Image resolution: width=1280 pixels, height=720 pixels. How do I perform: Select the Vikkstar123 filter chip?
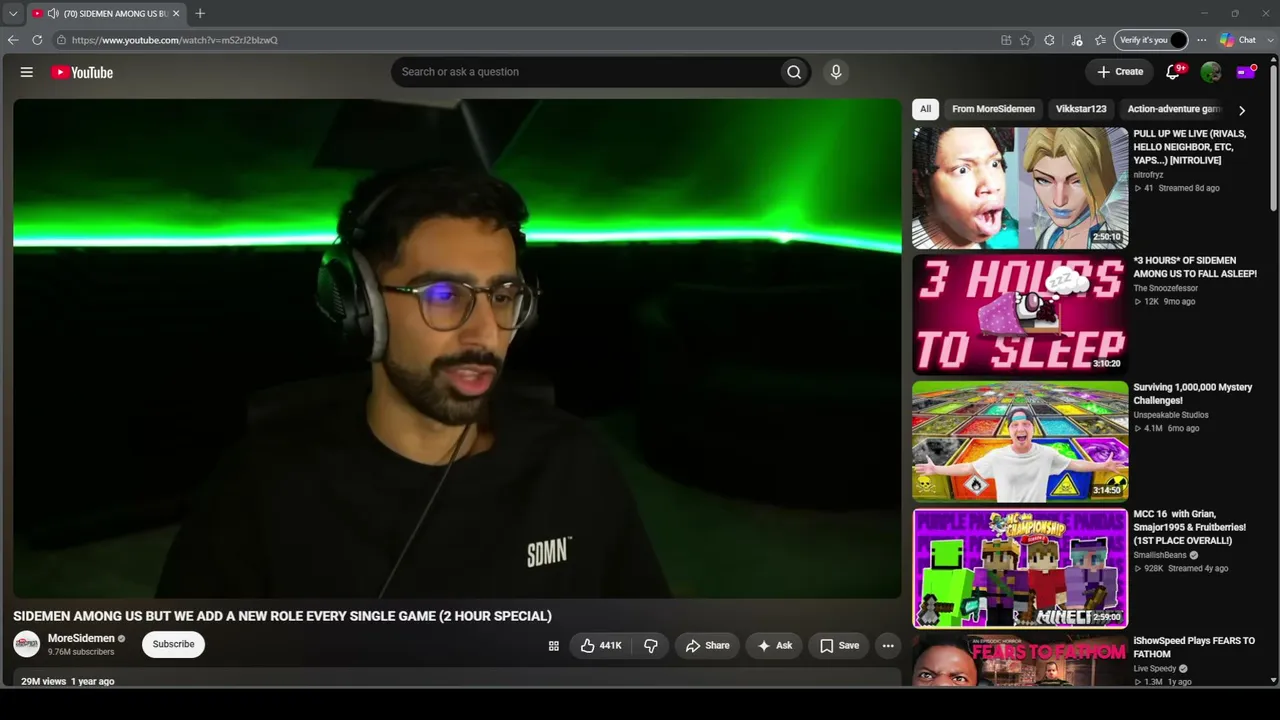(1081, 109)
